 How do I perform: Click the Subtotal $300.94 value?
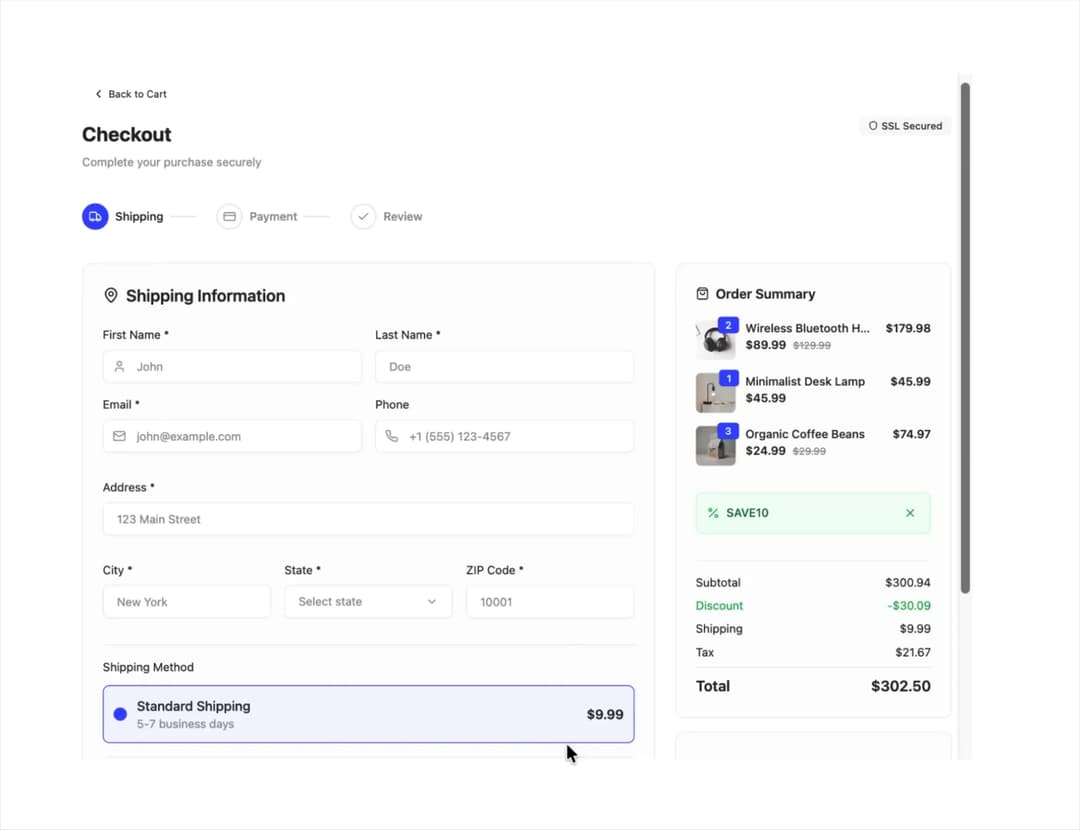pos(908,583)
